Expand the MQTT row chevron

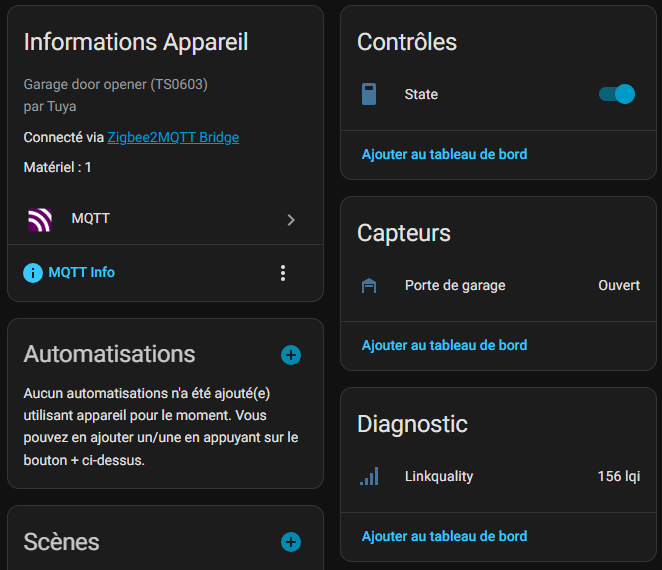pyautogui.click(x=291, y=220)
